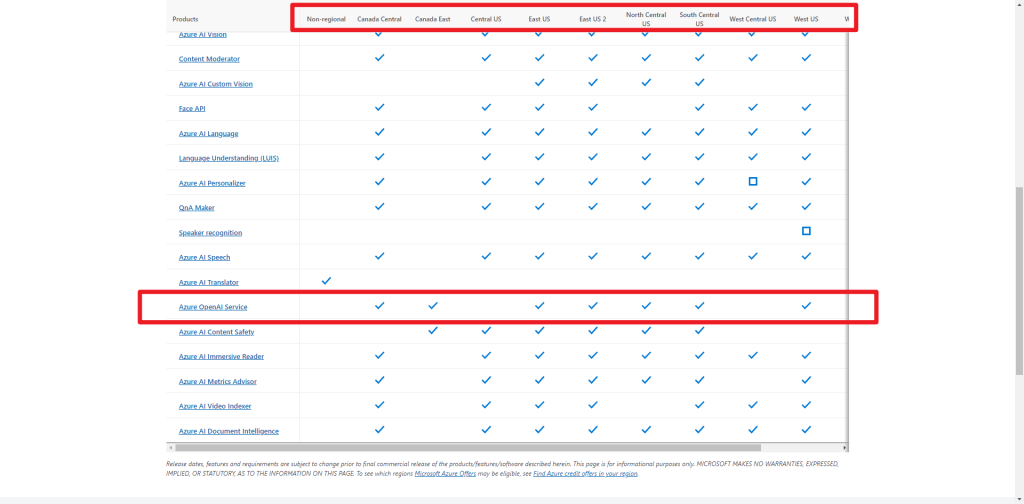Open the Language Understanding (LUIS) link
This screenshot has width=1024, height=504.
(x=228, y=158)
